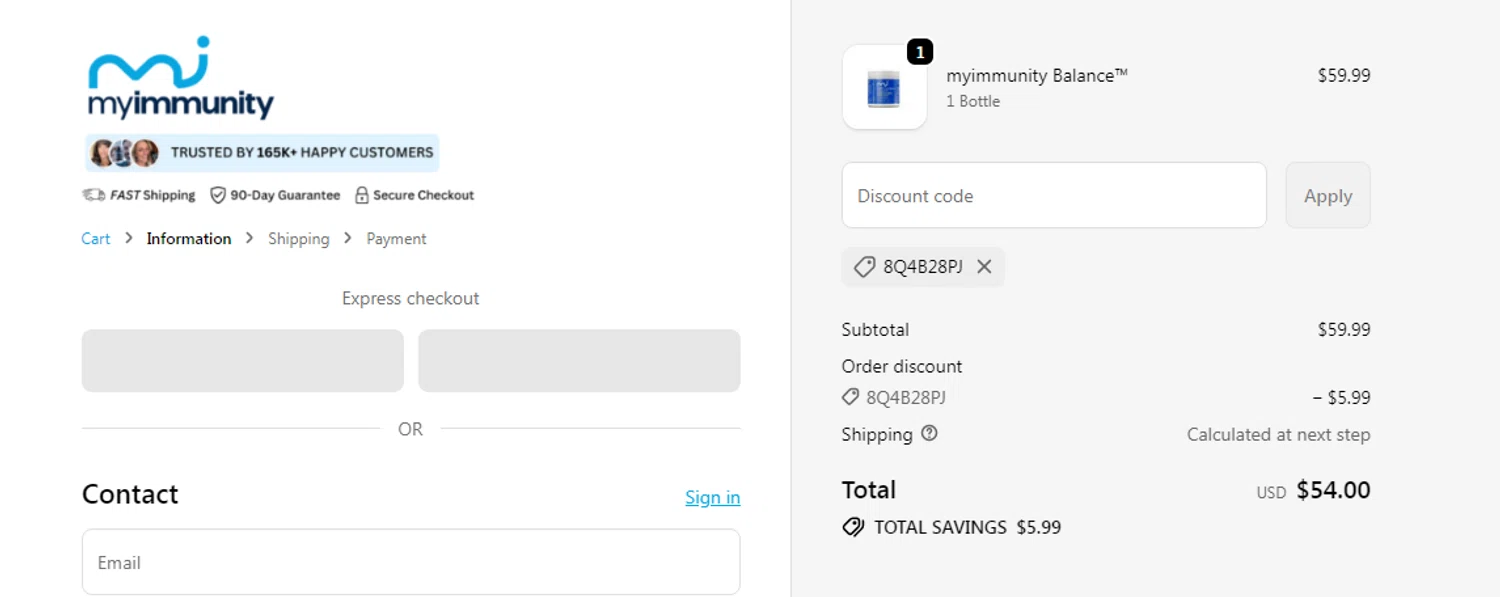Select the Shipping breadcrumb step

299,238
